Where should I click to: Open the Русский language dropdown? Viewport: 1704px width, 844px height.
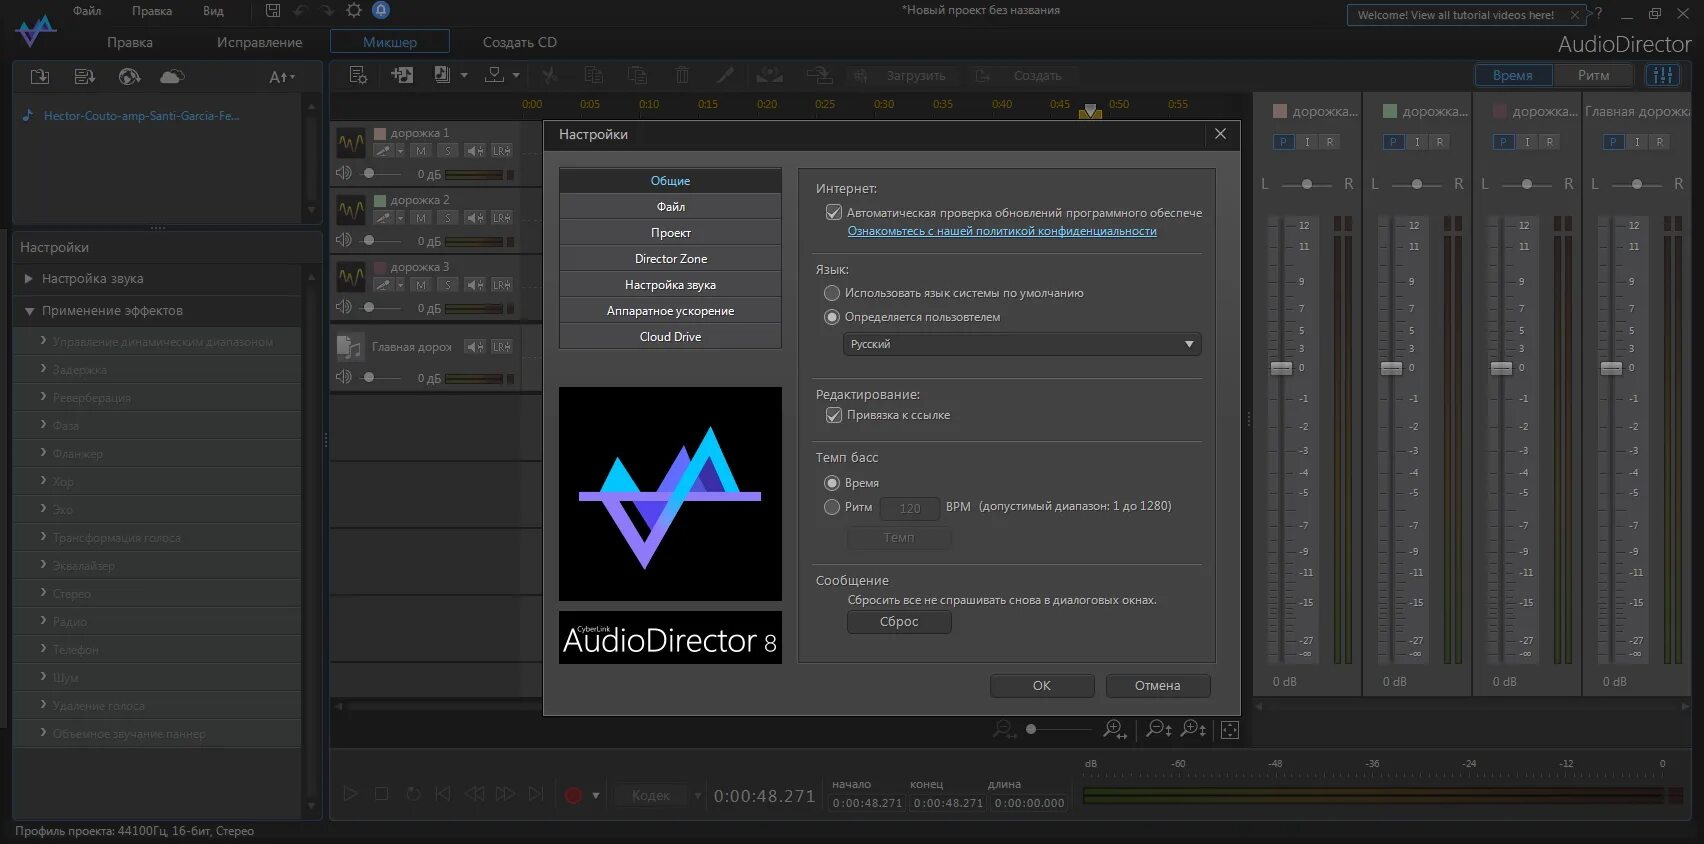tap(1022, 344)
